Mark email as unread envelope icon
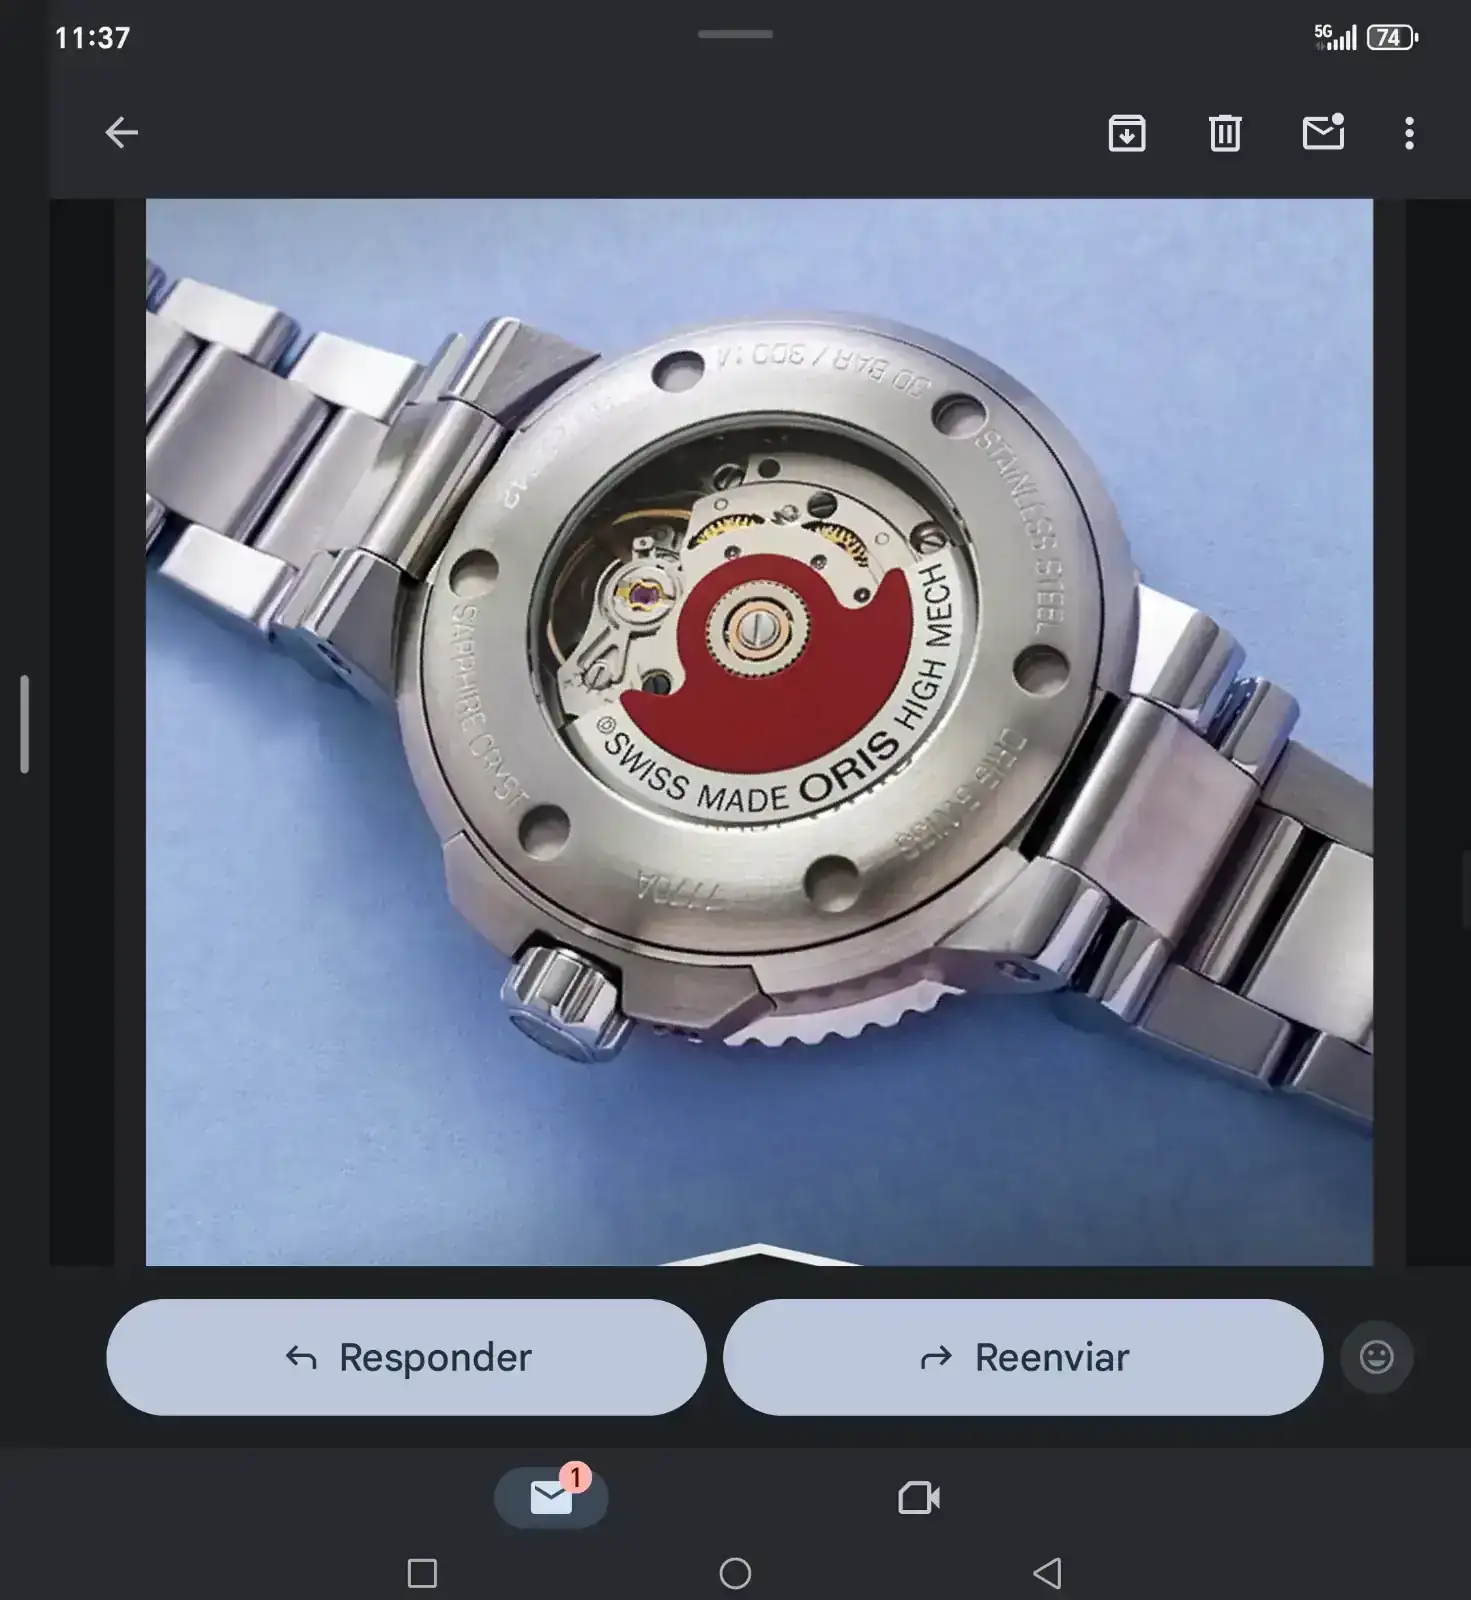Viewport: 1471px width, 1600px height. [x=1323, y=132]
